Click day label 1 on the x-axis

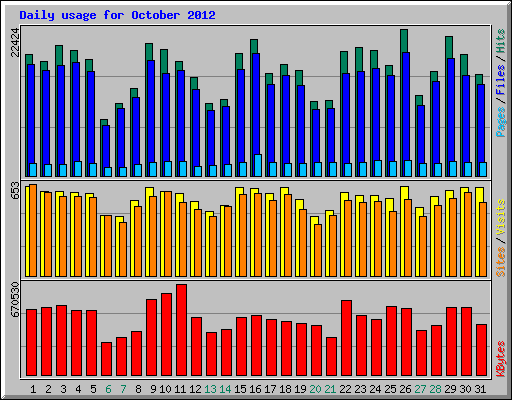(33, 389)
